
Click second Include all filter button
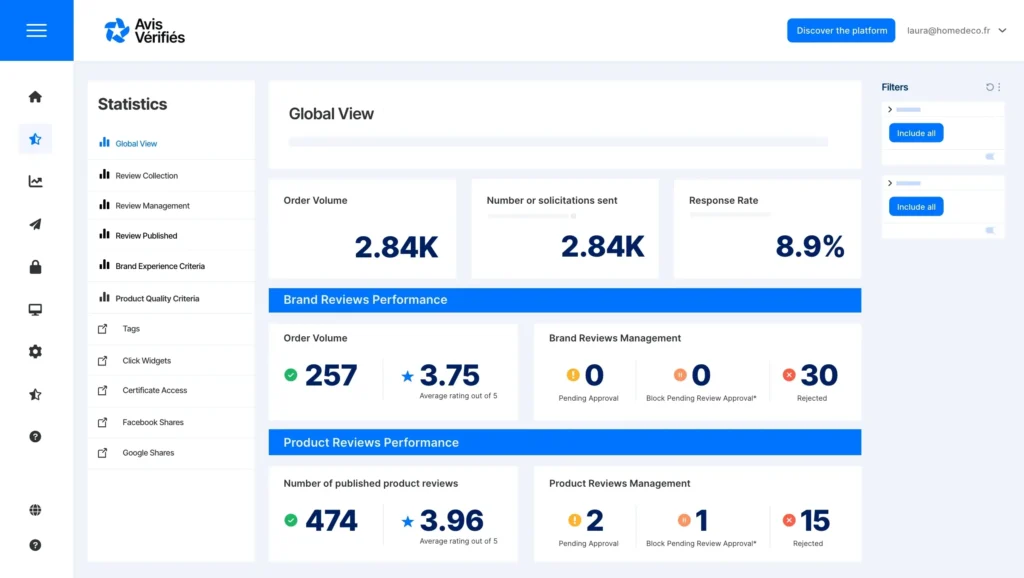[x=916, y=207]
